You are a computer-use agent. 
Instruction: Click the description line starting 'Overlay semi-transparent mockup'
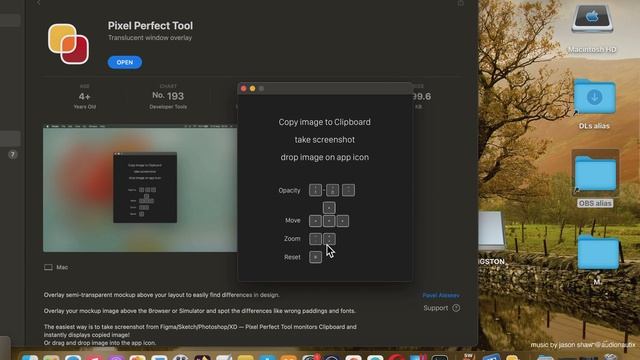[162, 295]
